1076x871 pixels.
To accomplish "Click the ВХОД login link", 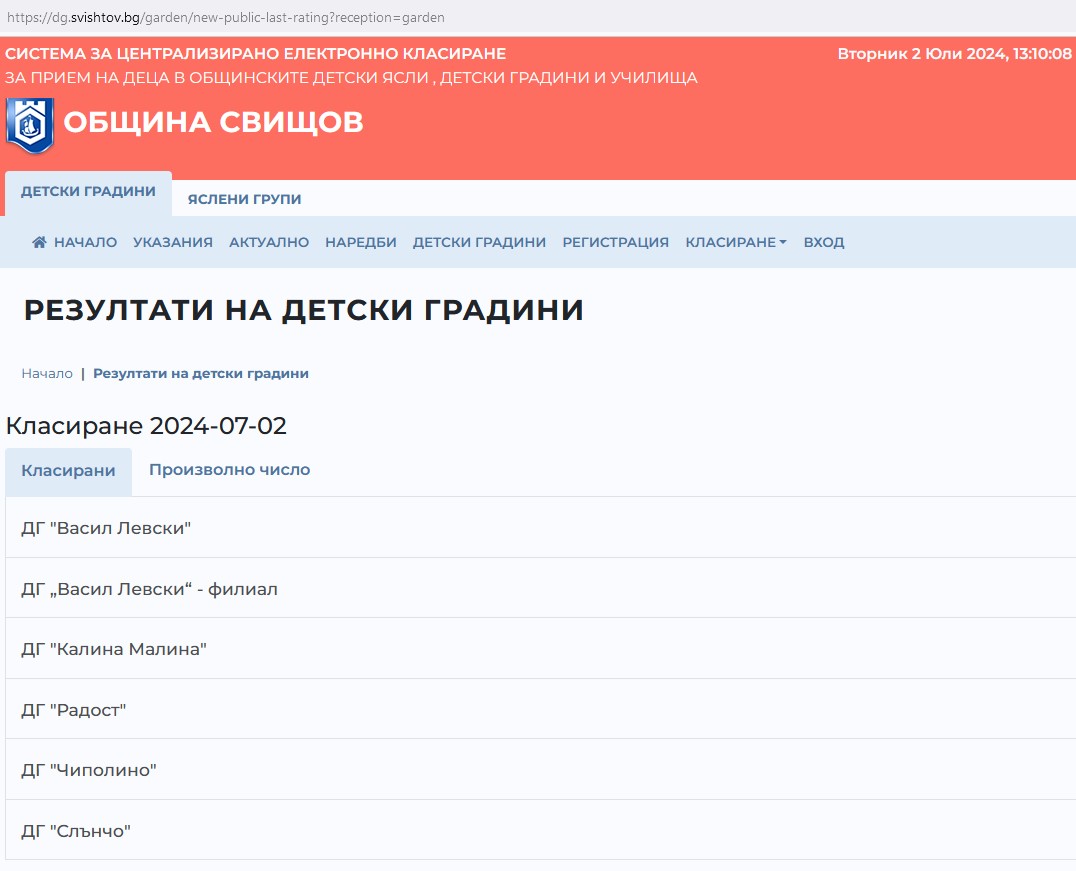I will pos(824,242).
